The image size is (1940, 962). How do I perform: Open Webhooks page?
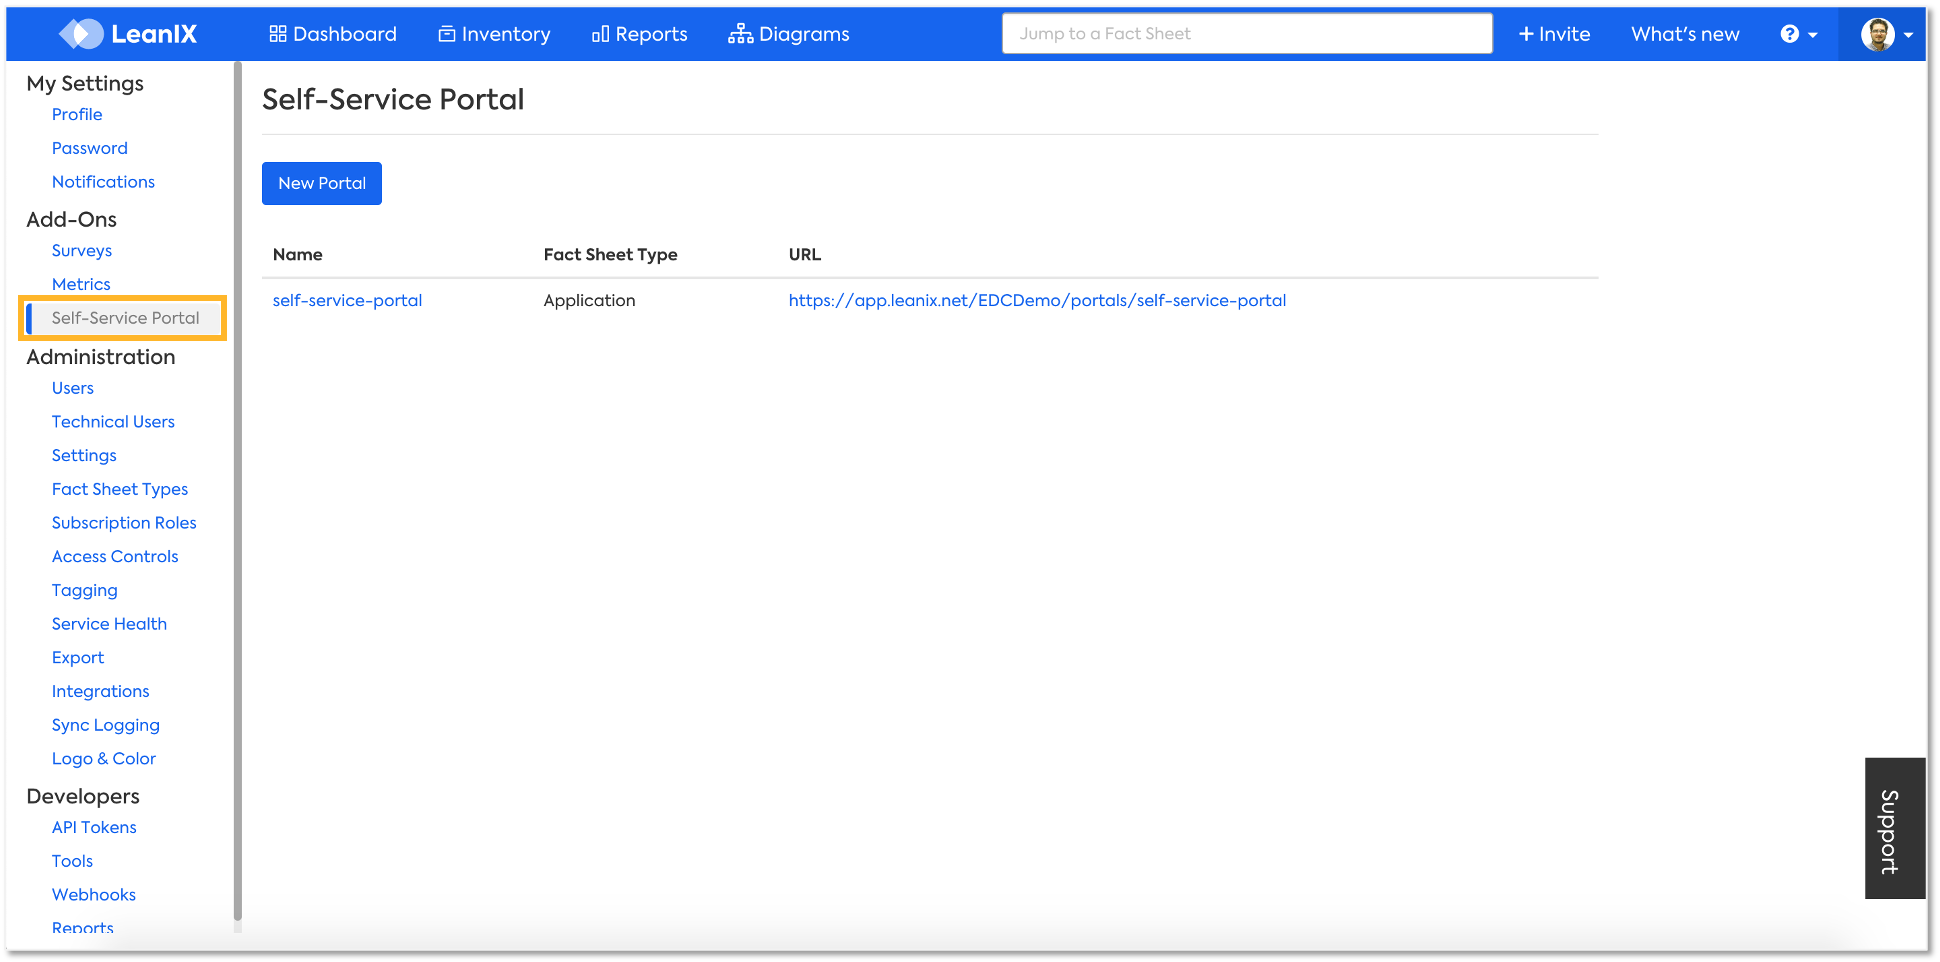[94, 895]
